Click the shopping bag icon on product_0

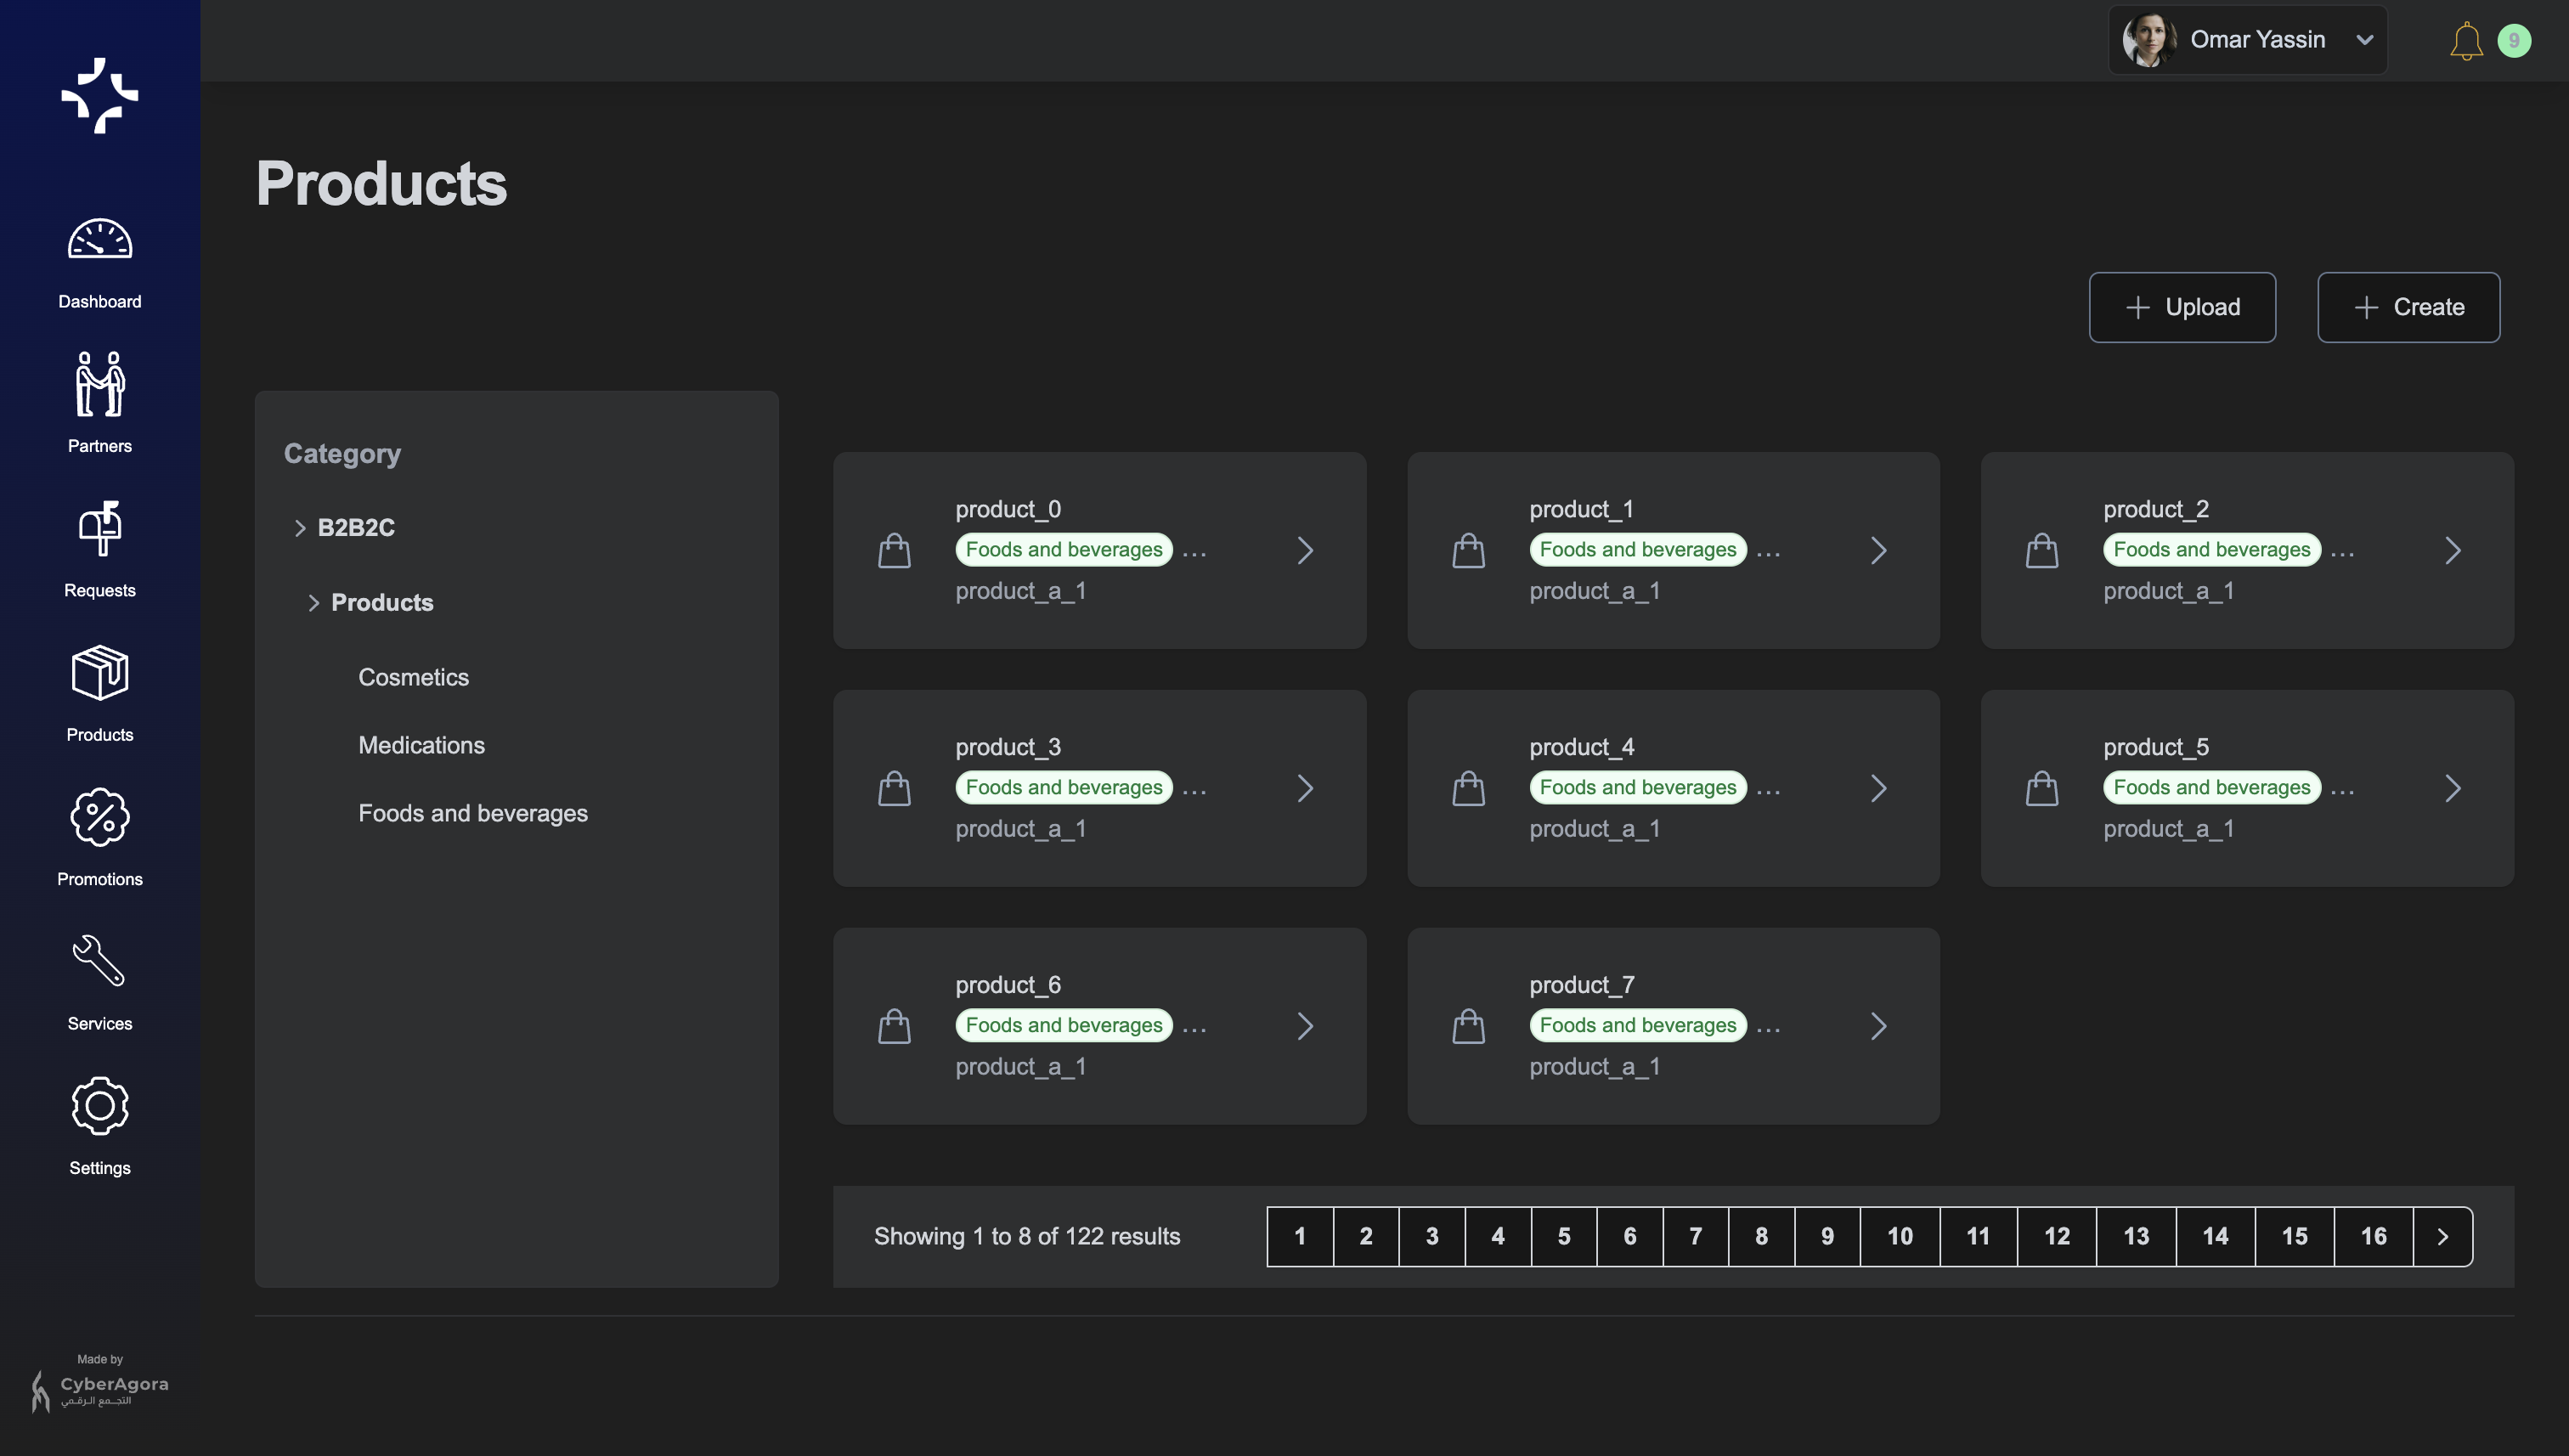point(894,550)
